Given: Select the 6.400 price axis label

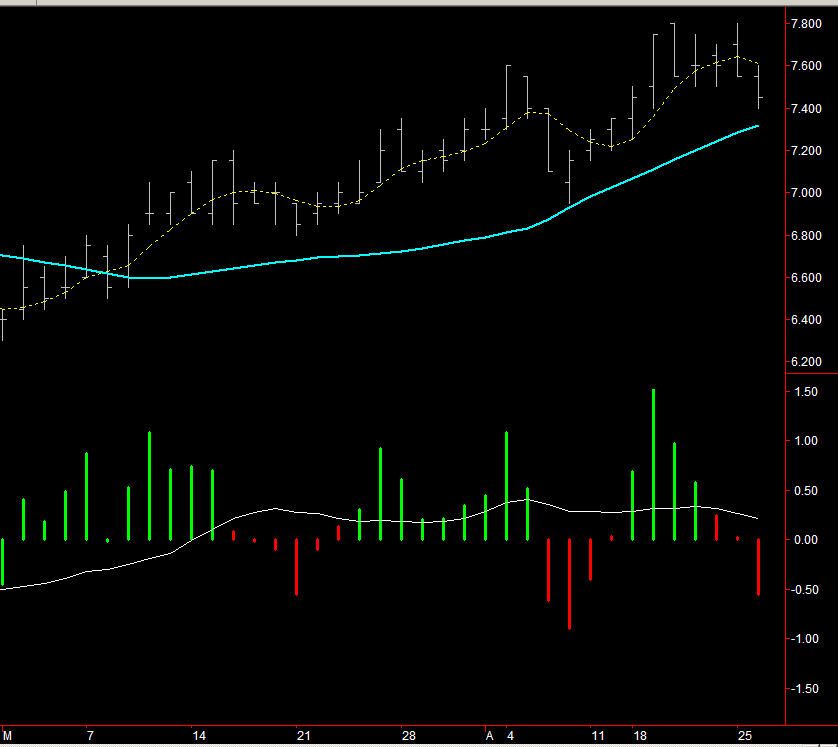Looking at the screenshot, I should [x=806, y=320].
